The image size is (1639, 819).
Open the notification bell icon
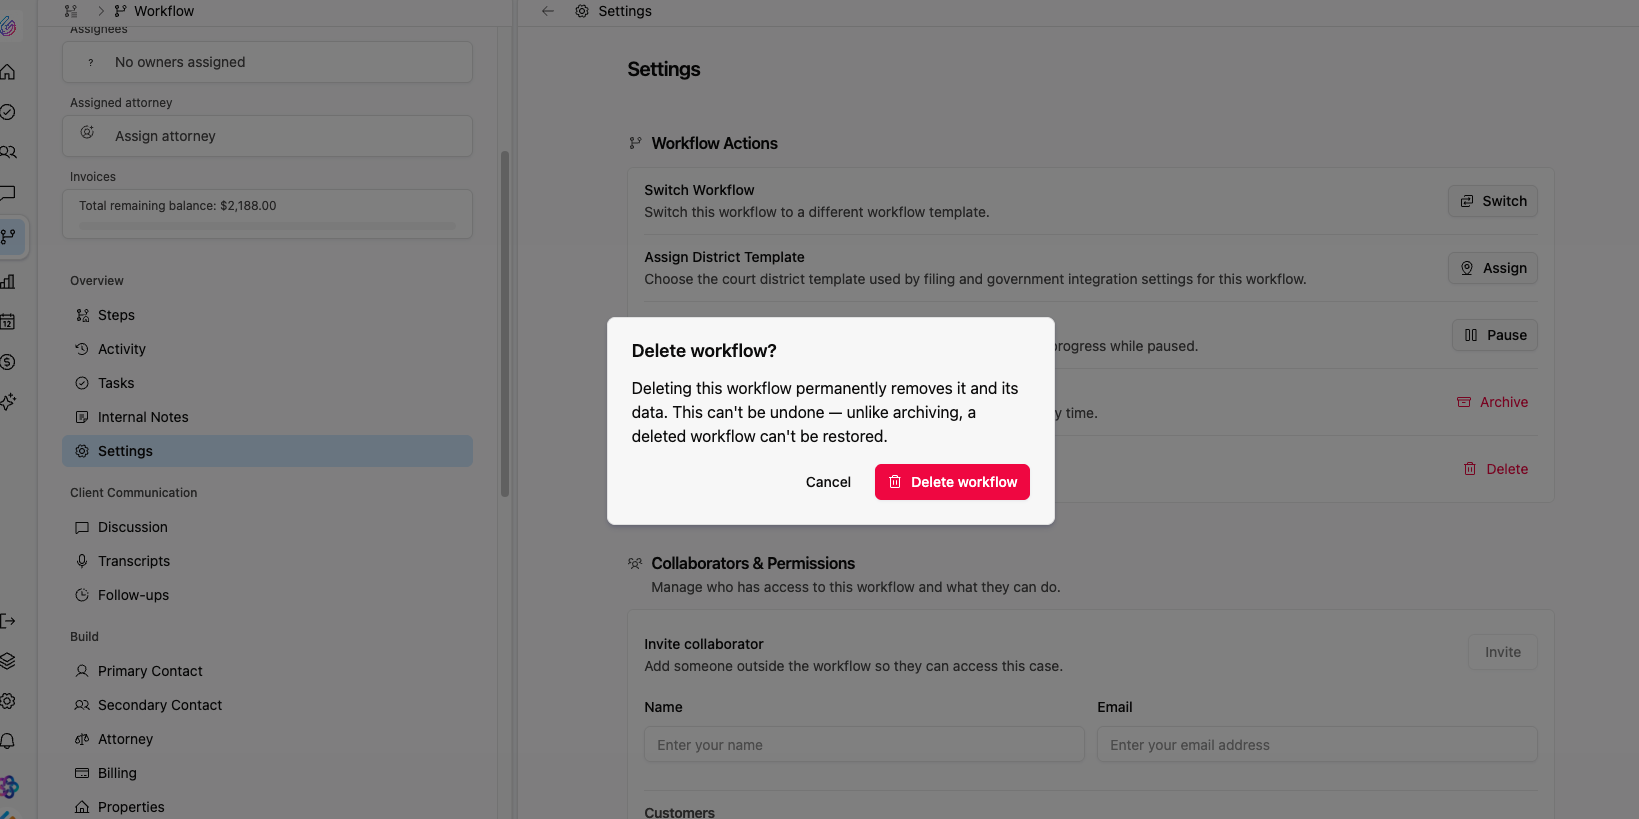(8, 741)
